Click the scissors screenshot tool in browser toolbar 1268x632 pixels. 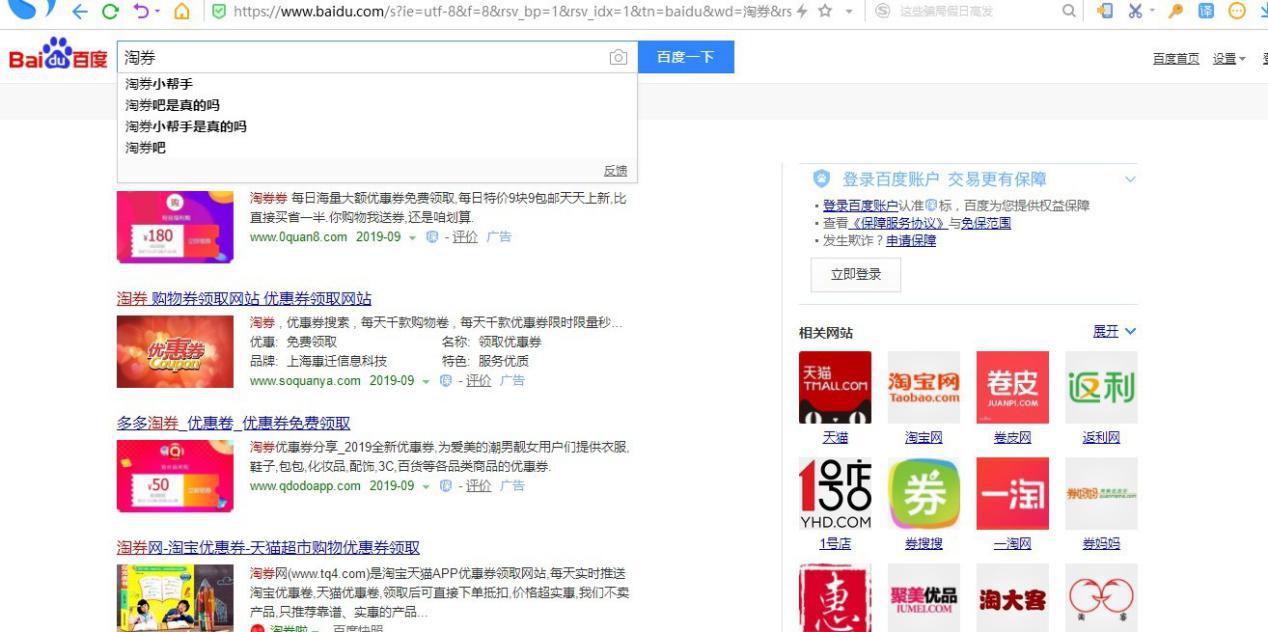point(1136,10)
